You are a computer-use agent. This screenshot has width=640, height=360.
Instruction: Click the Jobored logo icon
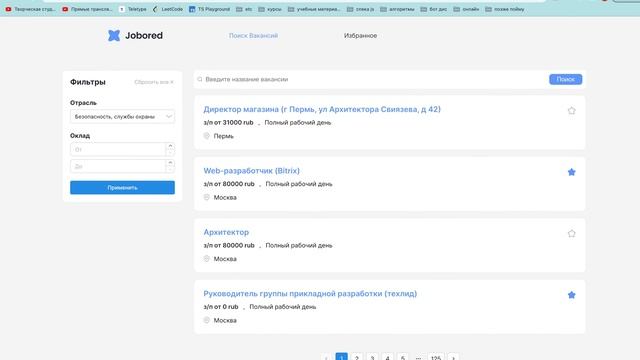(114, 36)
